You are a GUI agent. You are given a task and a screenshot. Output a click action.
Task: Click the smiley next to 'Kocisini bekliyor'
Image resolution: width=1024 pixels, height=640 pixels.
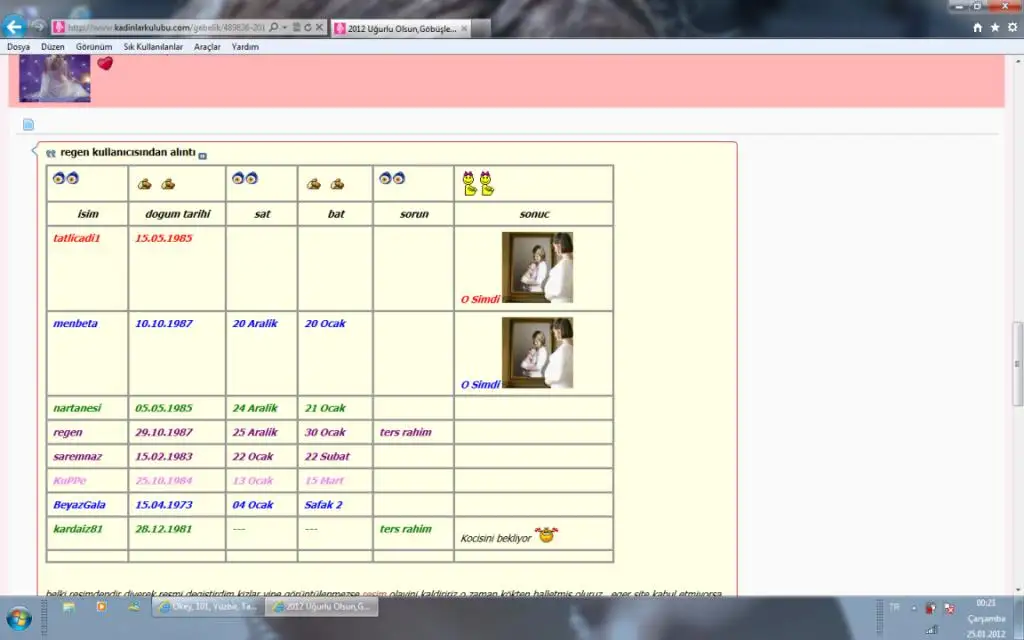[546, 535]
